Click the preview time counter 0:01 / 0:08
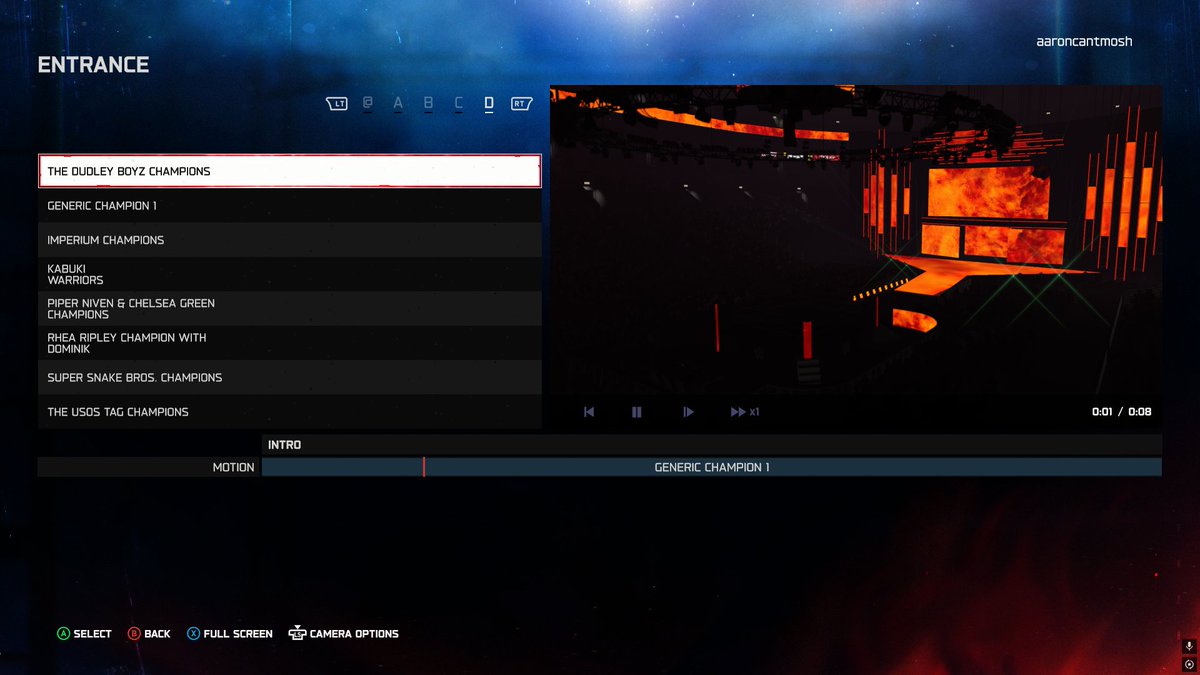This screenshot has height=675, width=1200. 1121,412
